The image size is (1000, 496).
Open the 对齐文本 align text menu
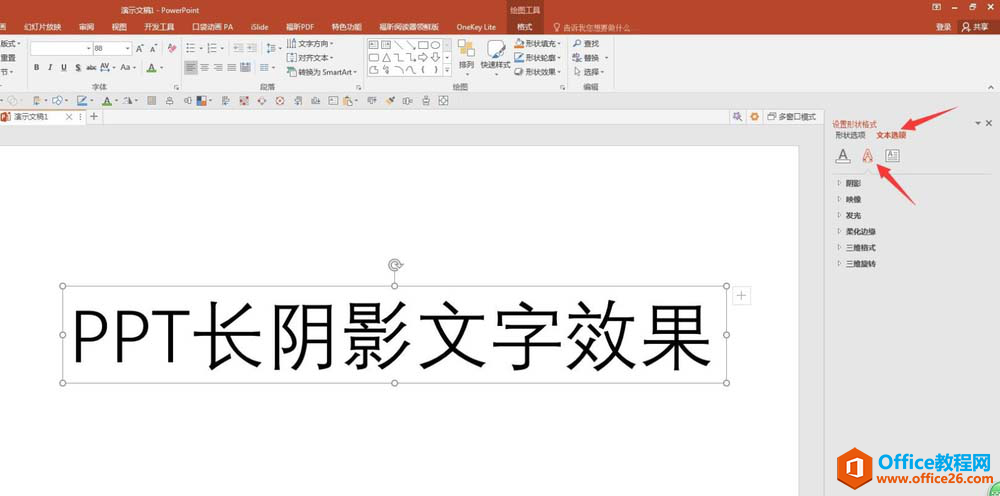[310, 57]
